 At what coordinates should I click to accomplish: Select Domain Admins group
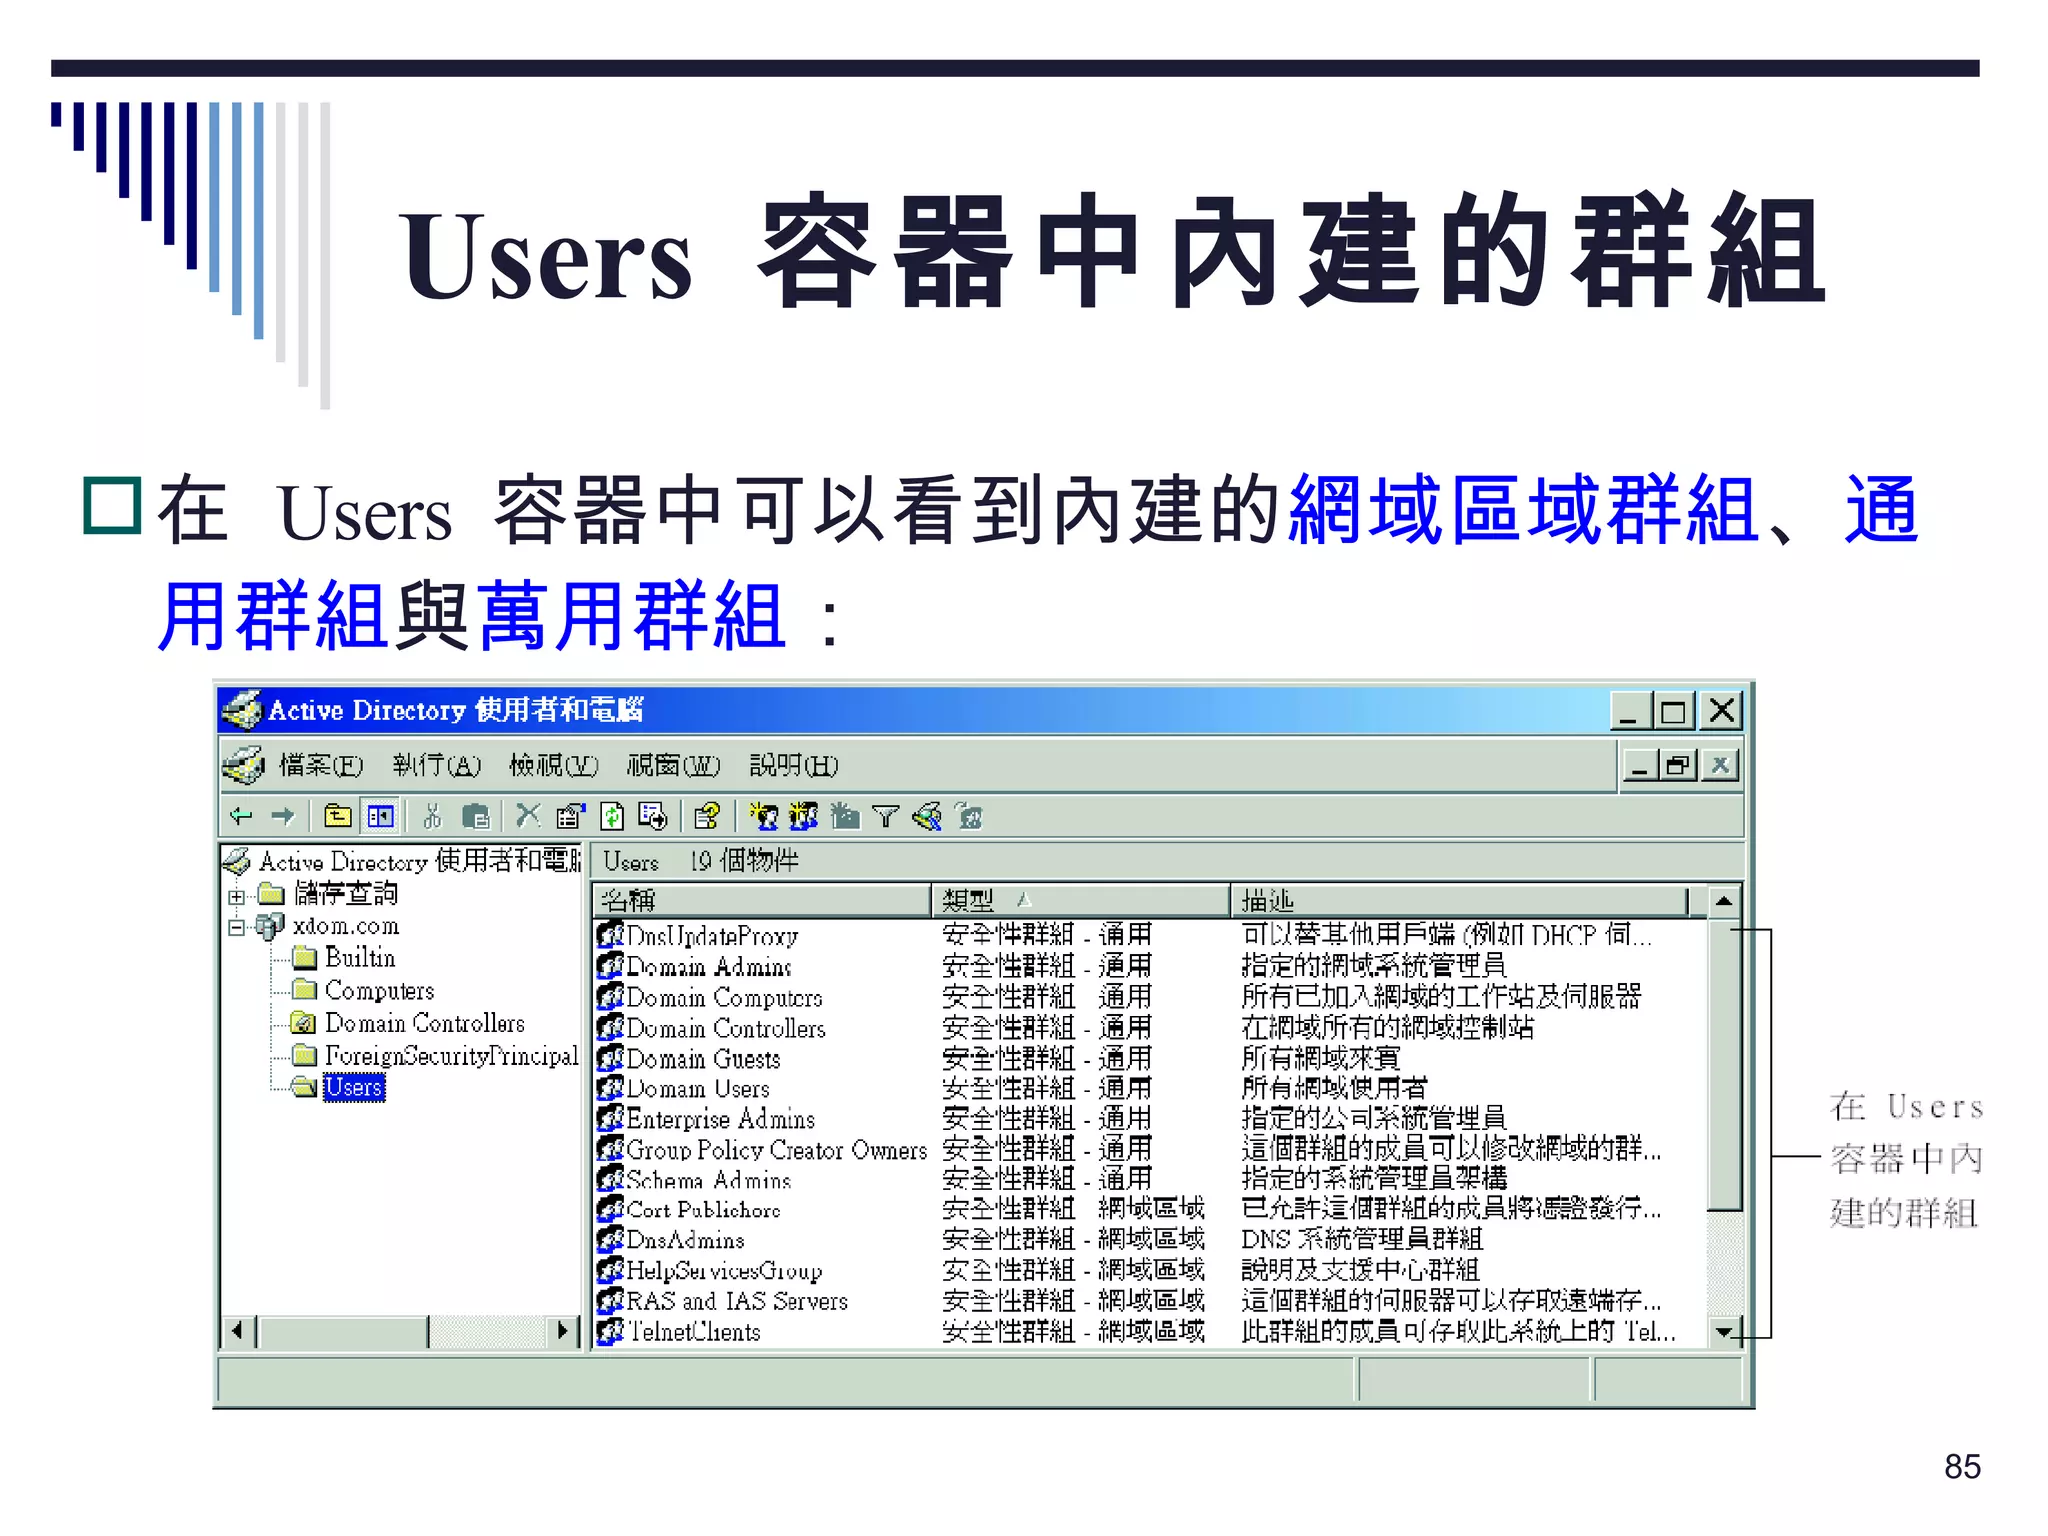[696, 966]
